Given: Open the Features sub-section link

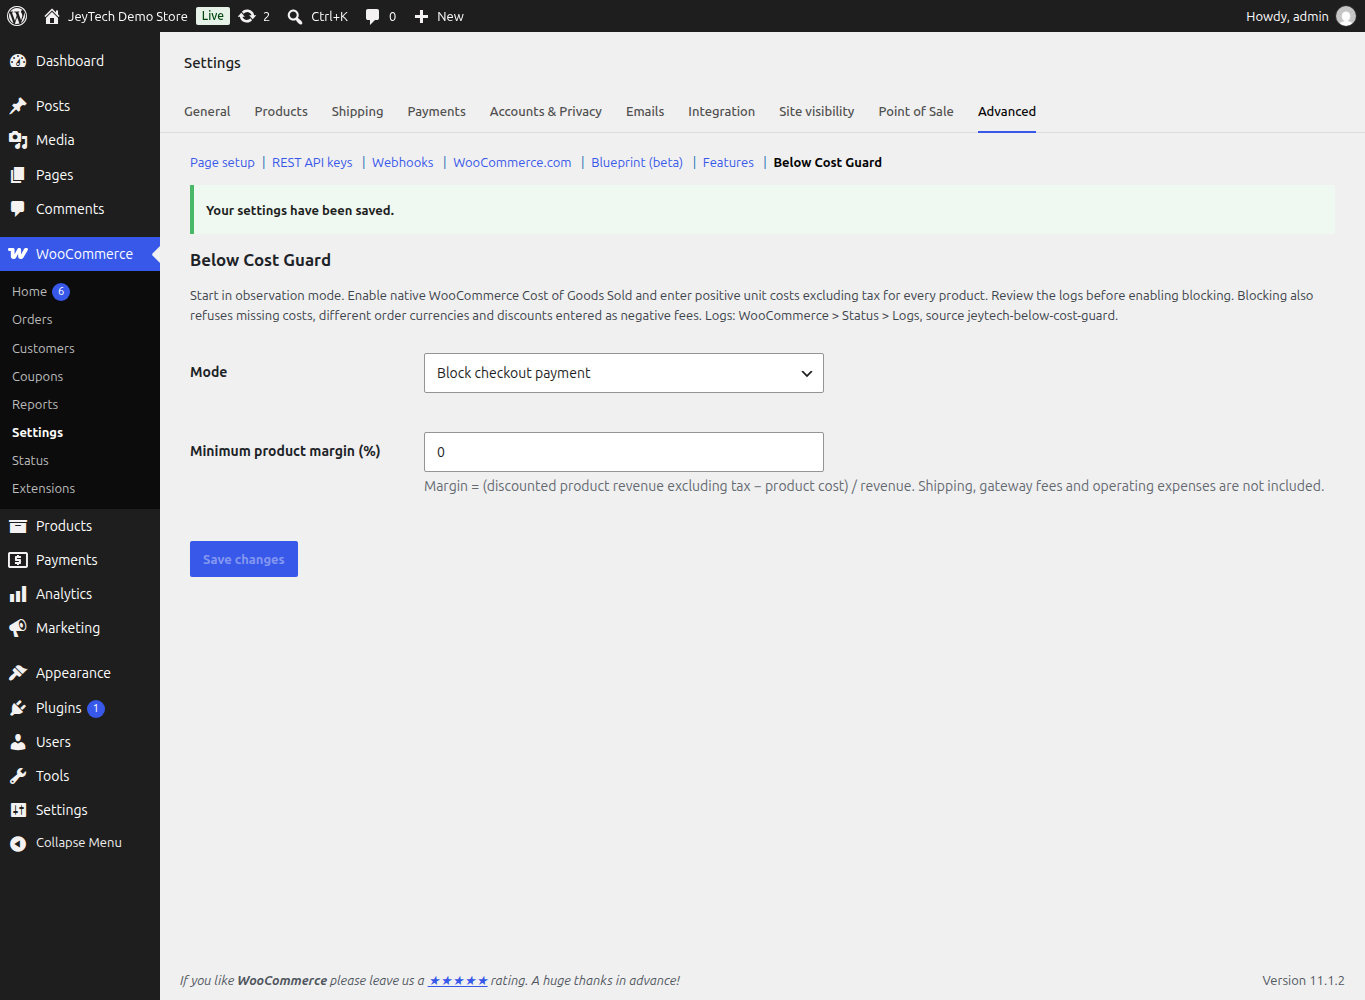Looking at the screenshot, I should [728, 162].
